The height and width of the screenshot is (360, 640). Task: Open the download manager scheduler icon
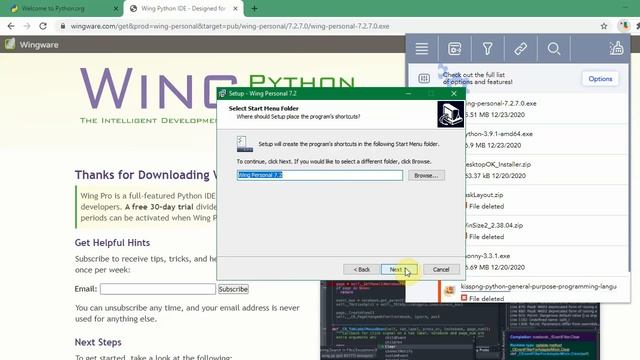455,49
